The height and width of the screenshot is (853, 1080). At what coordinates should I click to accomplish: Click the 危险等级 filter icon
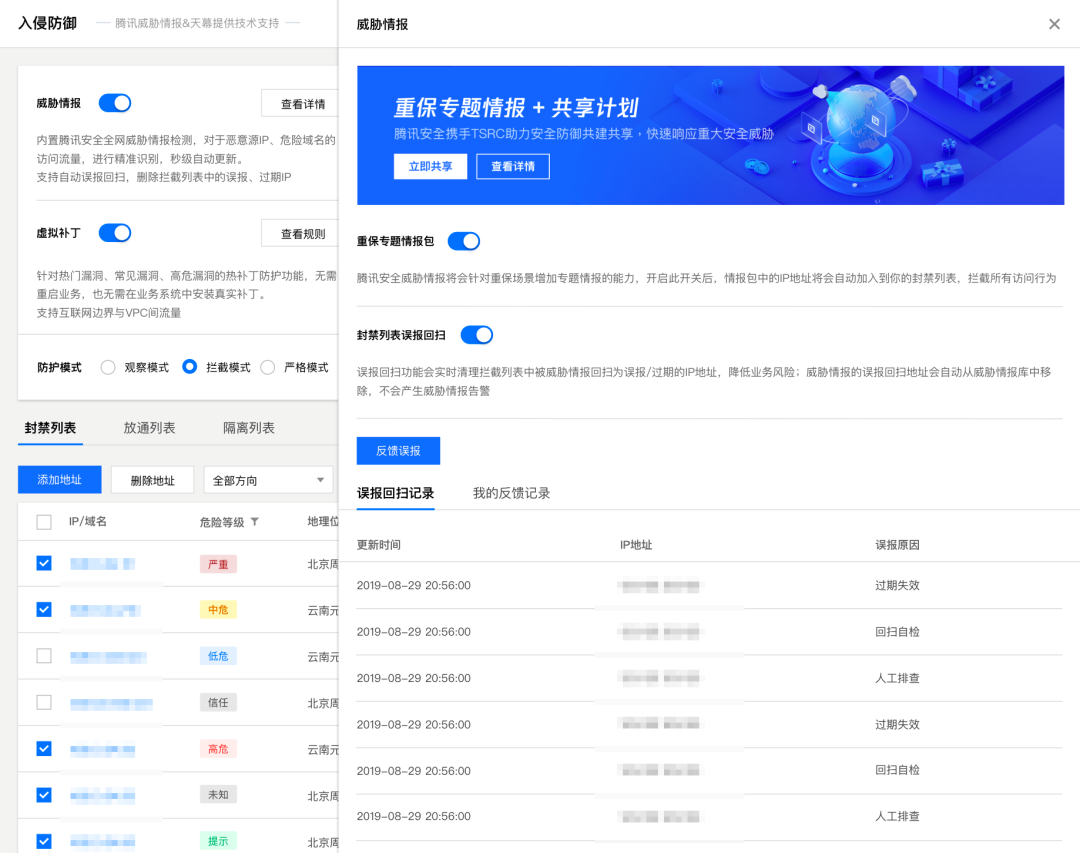coord(254,522)
